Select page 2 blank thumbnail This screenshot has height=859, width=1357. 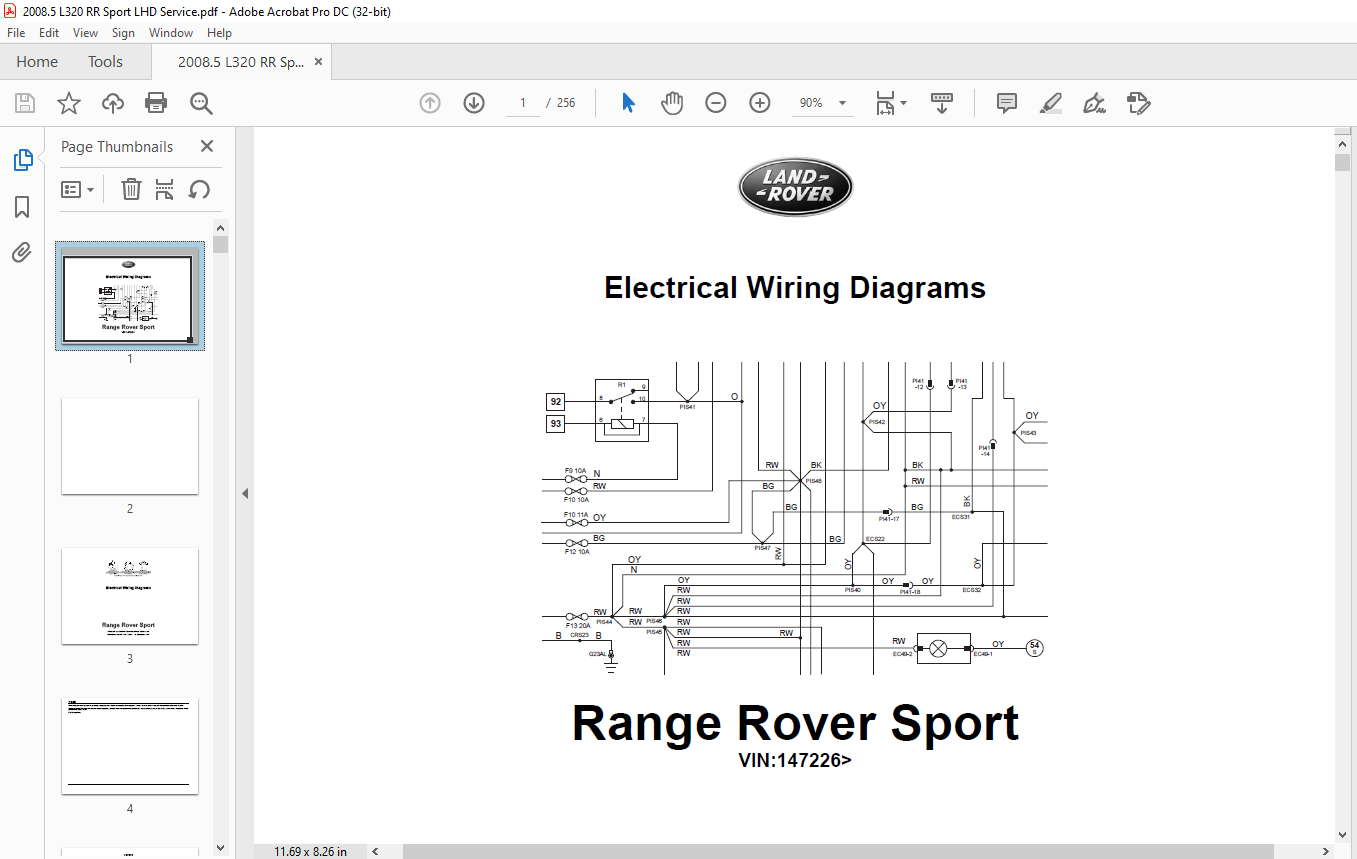point(130,446)
